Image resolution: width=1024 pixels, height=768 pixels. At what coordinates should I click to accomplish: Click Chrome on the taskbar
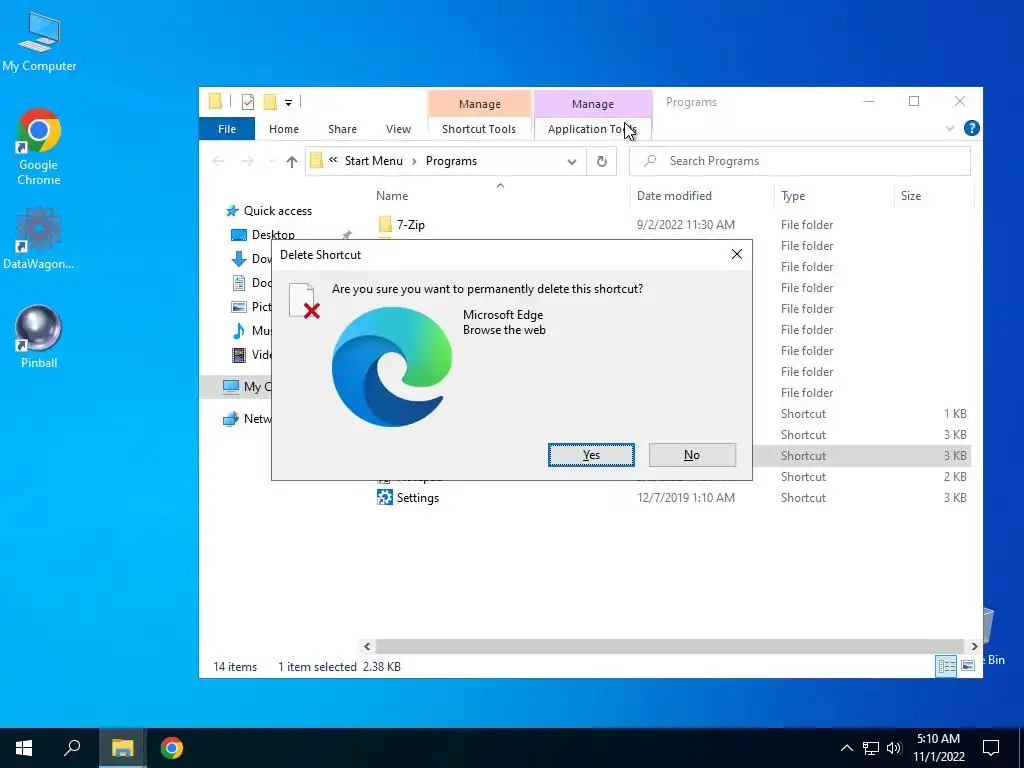pos(172,748)
